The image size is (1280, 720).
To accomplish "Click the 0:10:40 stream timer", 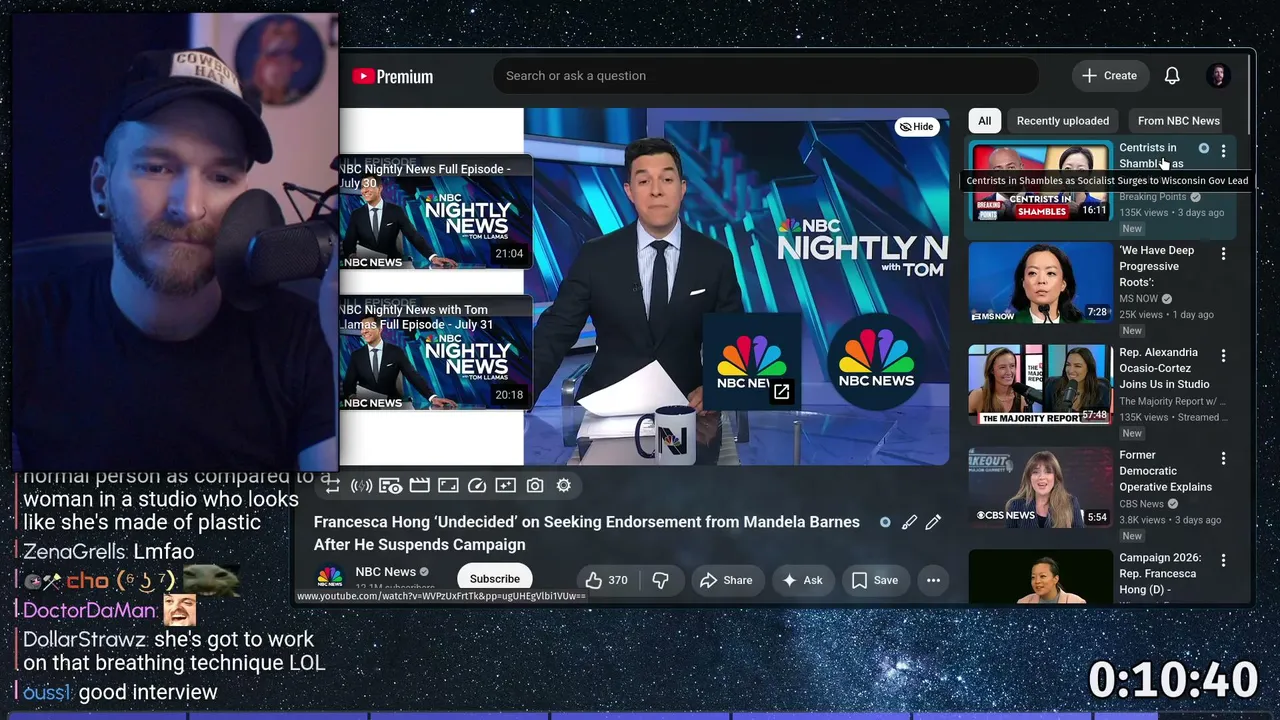I will click(1172, 680).
